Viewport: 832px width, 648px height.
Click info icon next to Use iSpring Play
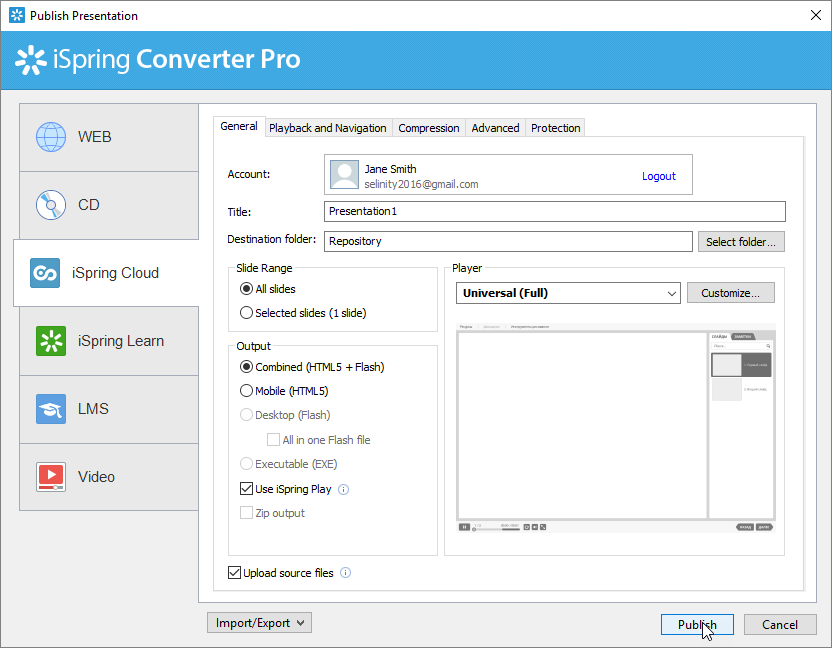343,489
